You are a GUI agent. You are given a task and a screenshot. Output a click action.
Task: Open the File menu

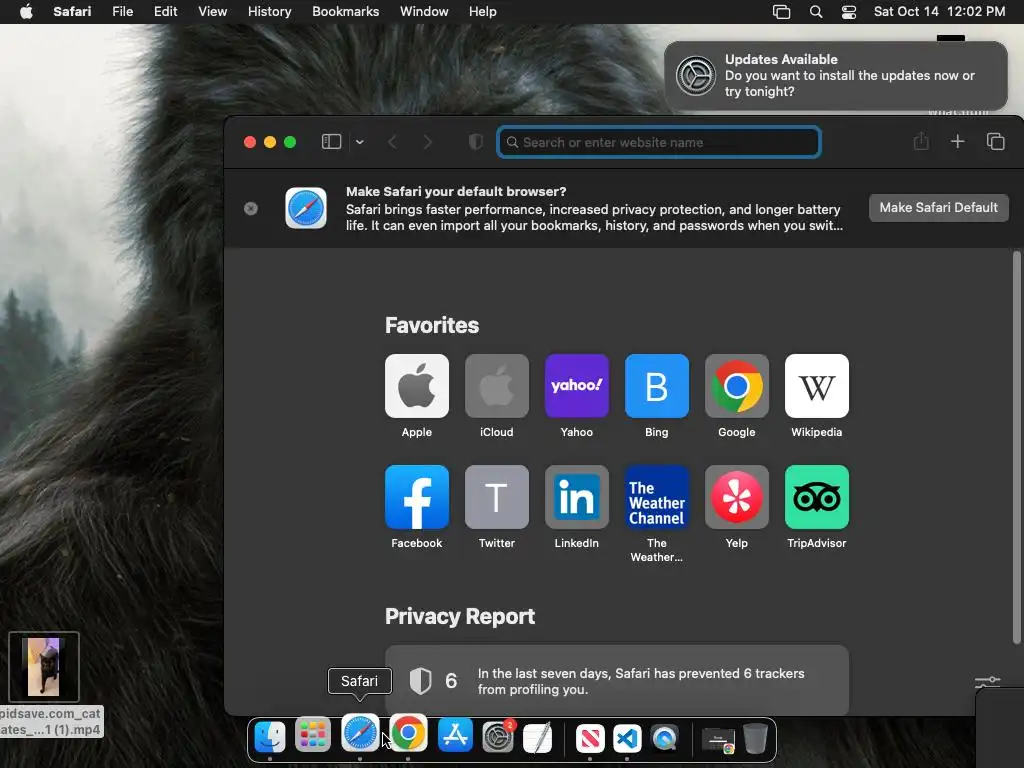point(122,12)
